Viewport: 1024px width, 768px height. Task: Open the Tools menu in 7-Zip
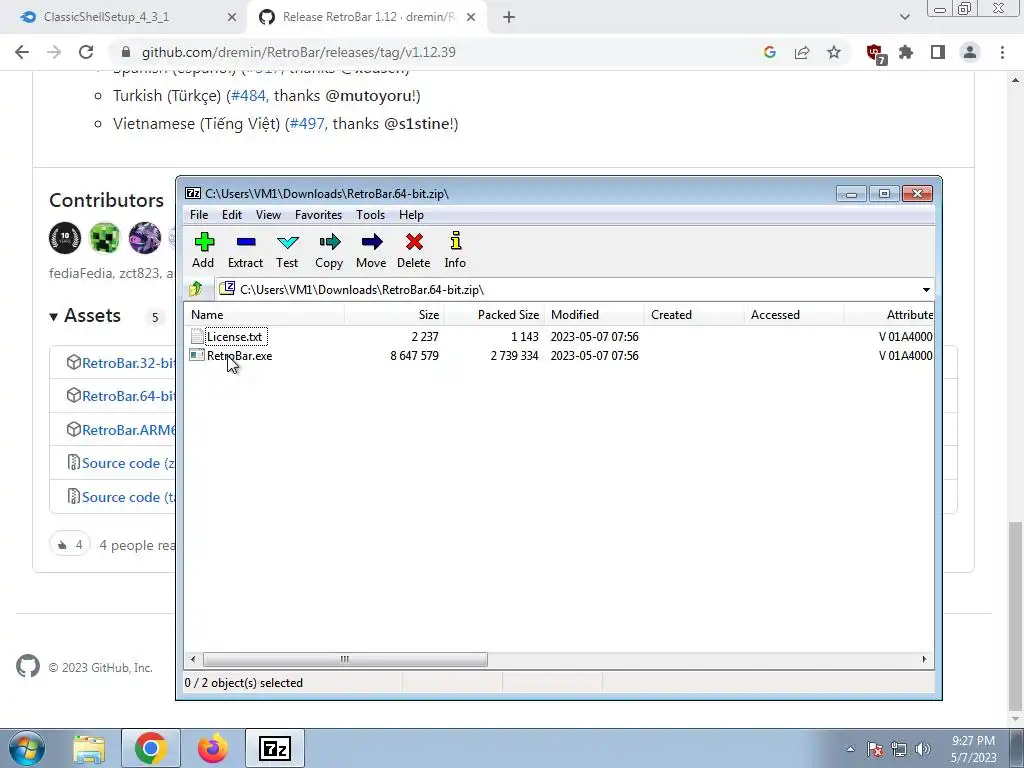pos(370,215)
